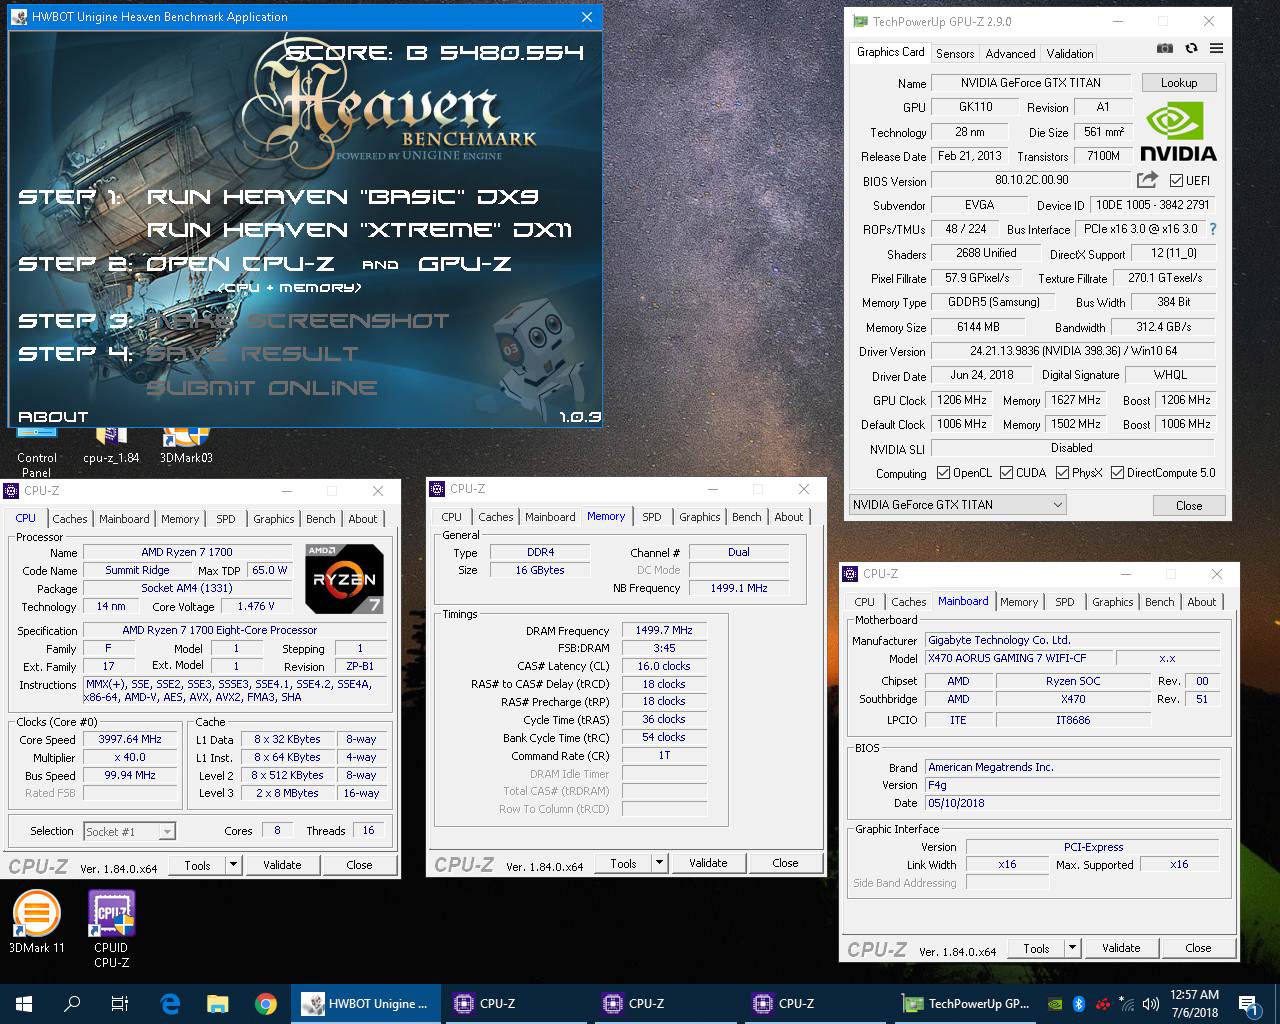
Task: Click the Lookup button in GPU-Z
Action: pos(1178,83)
